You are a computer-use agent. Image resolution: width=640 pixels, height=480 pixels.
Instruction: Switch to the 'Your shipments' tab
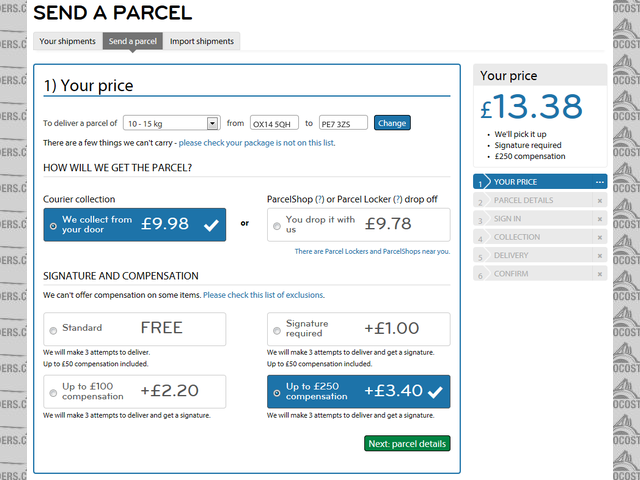[x=68, y=42]
